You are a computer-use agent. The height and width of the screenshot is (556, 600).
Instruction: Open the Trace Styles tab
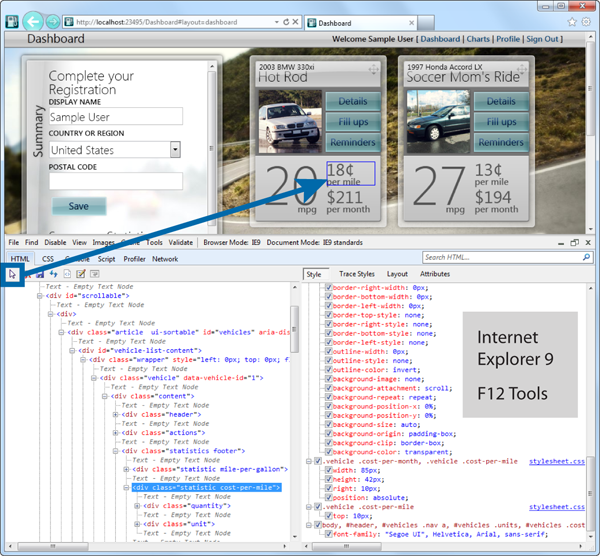pos(357,274)
